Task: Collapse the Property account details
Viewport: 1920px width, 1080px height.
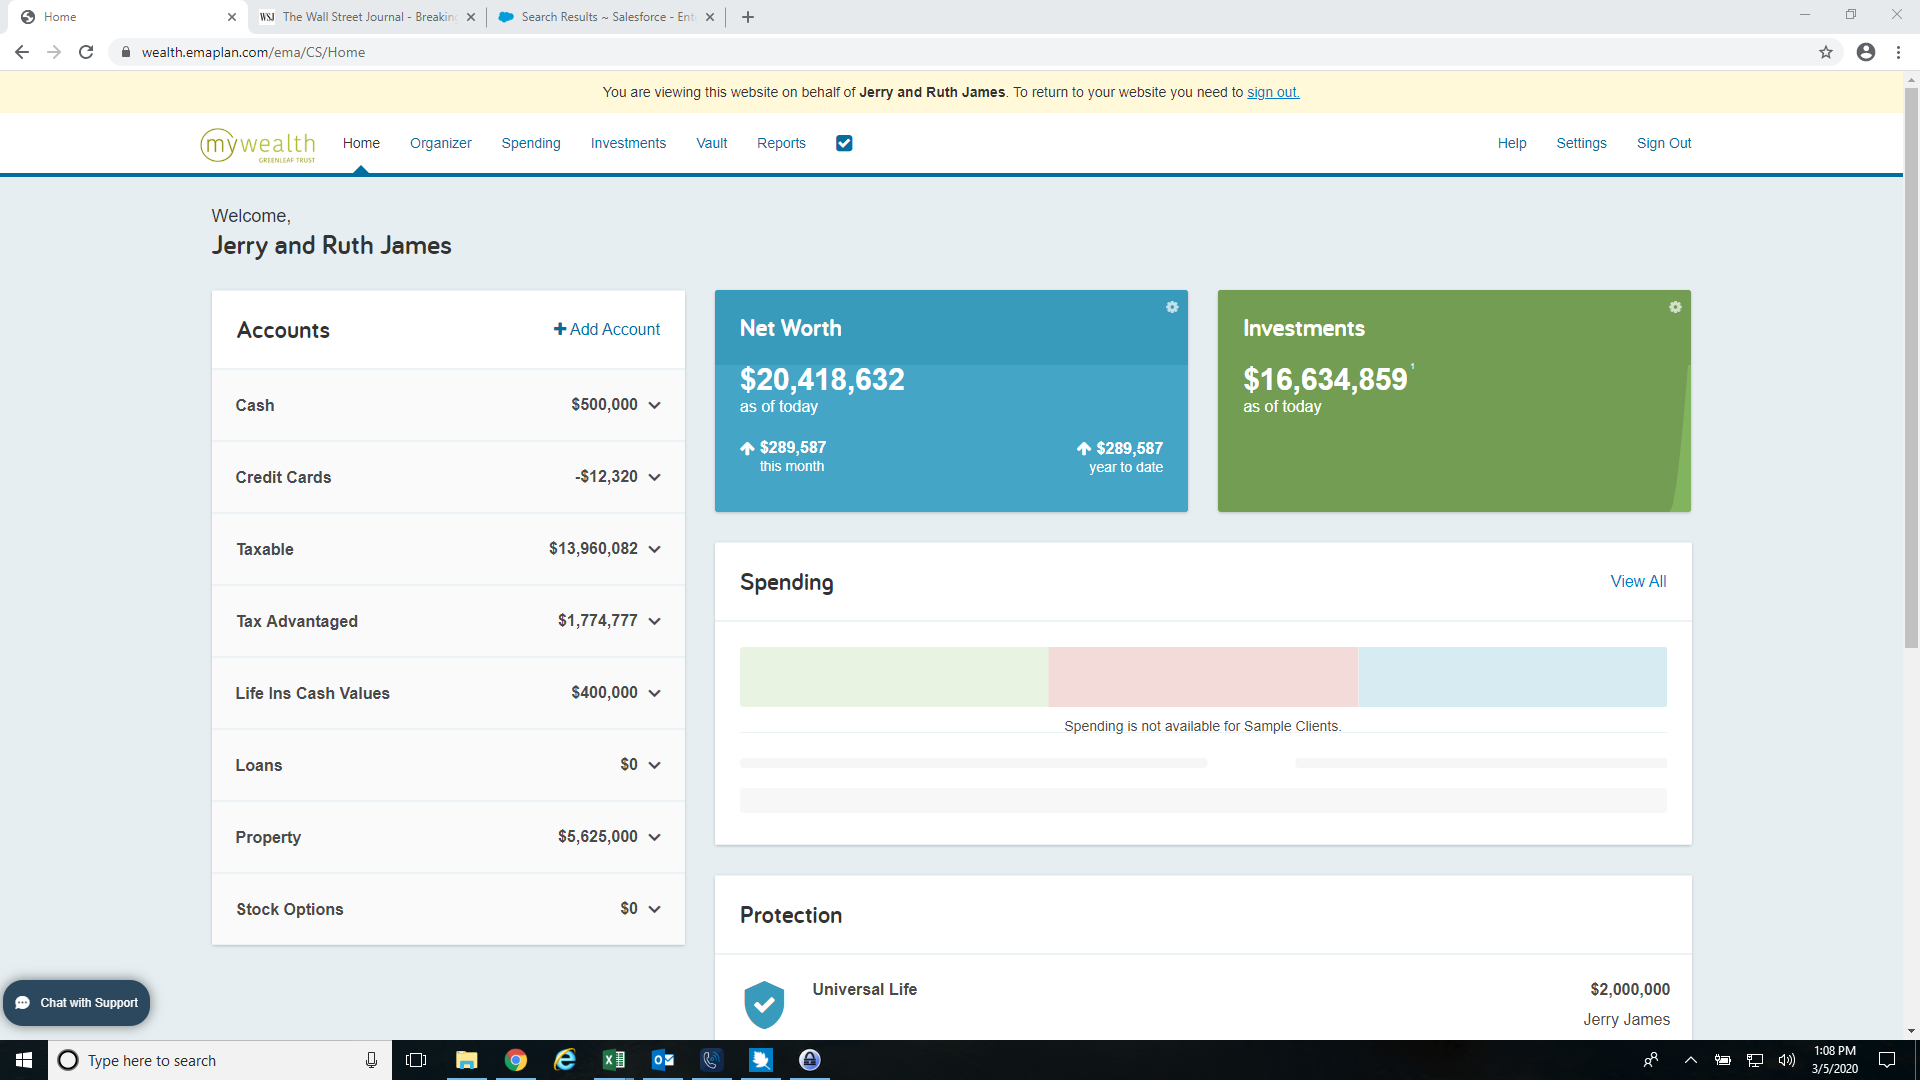Action: (654, 837)
